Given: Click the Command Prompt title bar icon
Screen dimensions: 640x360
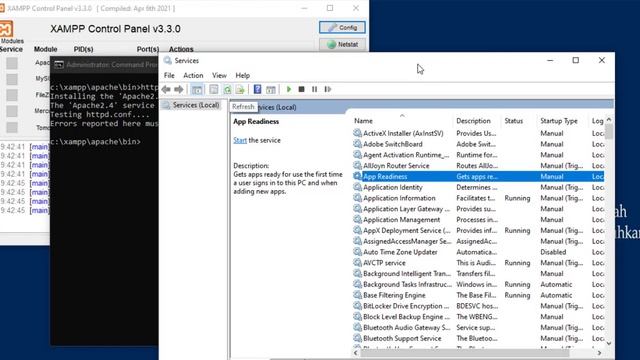Looking at the screenshot, I should 59,64.
